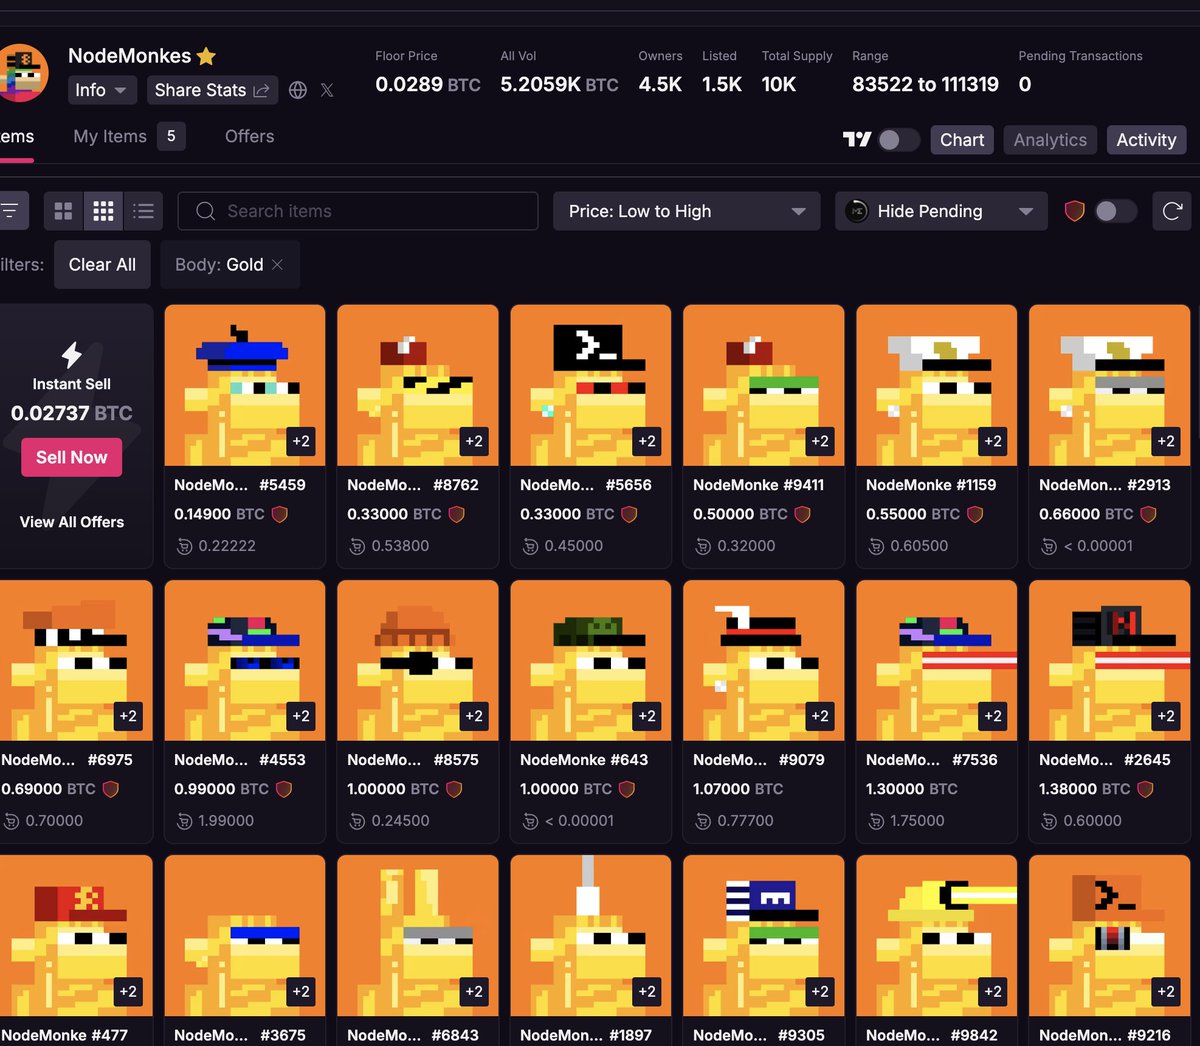Click the +2 badge on NodeMonke #9305
Image resolution: width=1200 pixels, height=1046 pixels.
(820, 991)
